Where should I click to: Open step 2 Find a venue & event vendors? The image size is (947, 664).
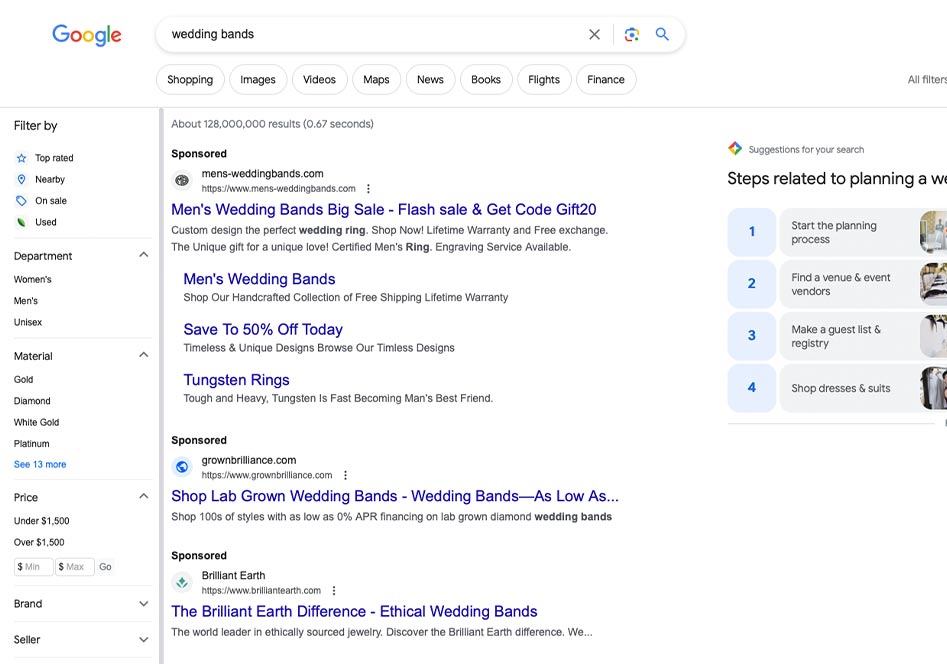point(838,284)
